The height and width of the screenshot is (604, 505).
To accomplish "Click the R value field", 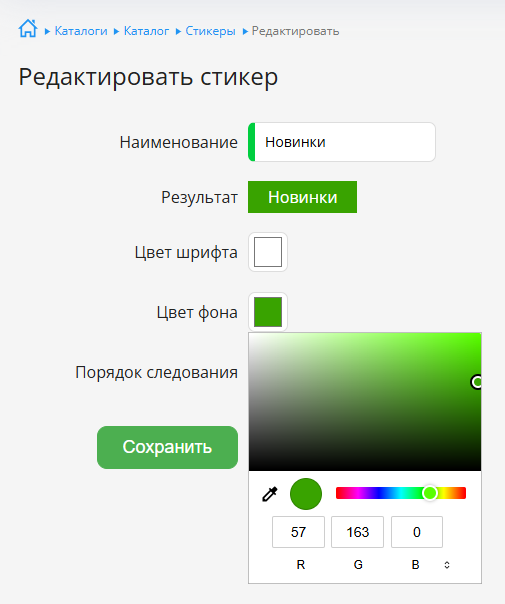I will coord(298,532).
